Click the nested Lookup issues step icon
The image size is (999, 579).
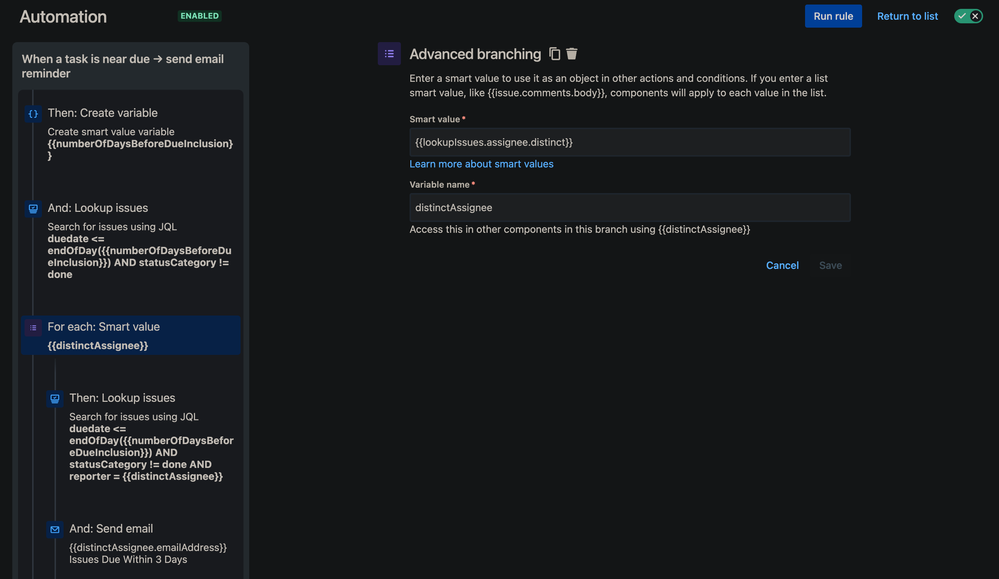point(55,399)
